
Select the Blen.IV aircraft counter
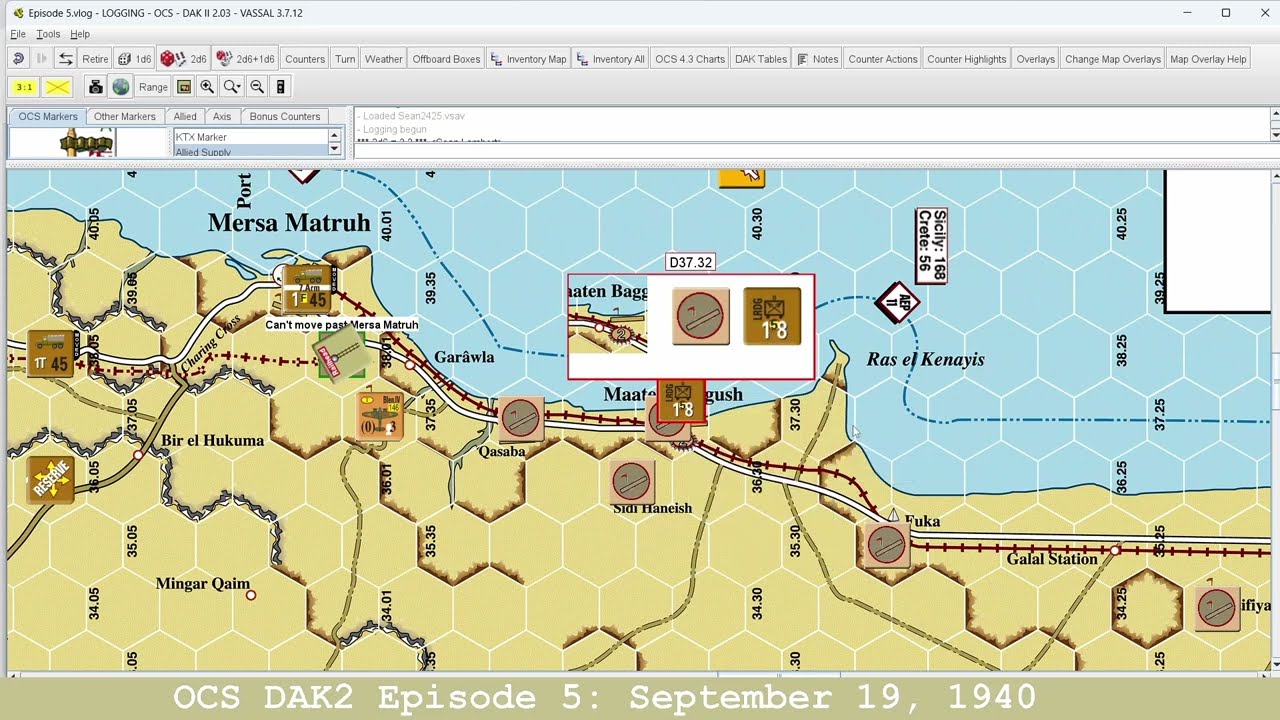coord(380,417)
